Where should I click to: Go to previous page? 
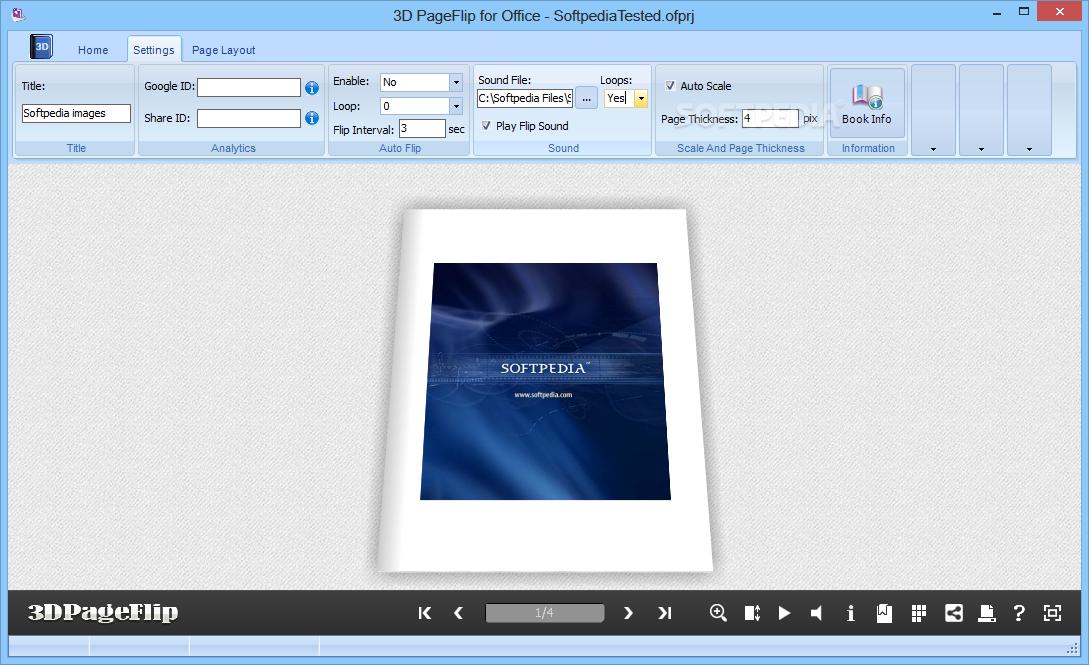coord(458,613)
